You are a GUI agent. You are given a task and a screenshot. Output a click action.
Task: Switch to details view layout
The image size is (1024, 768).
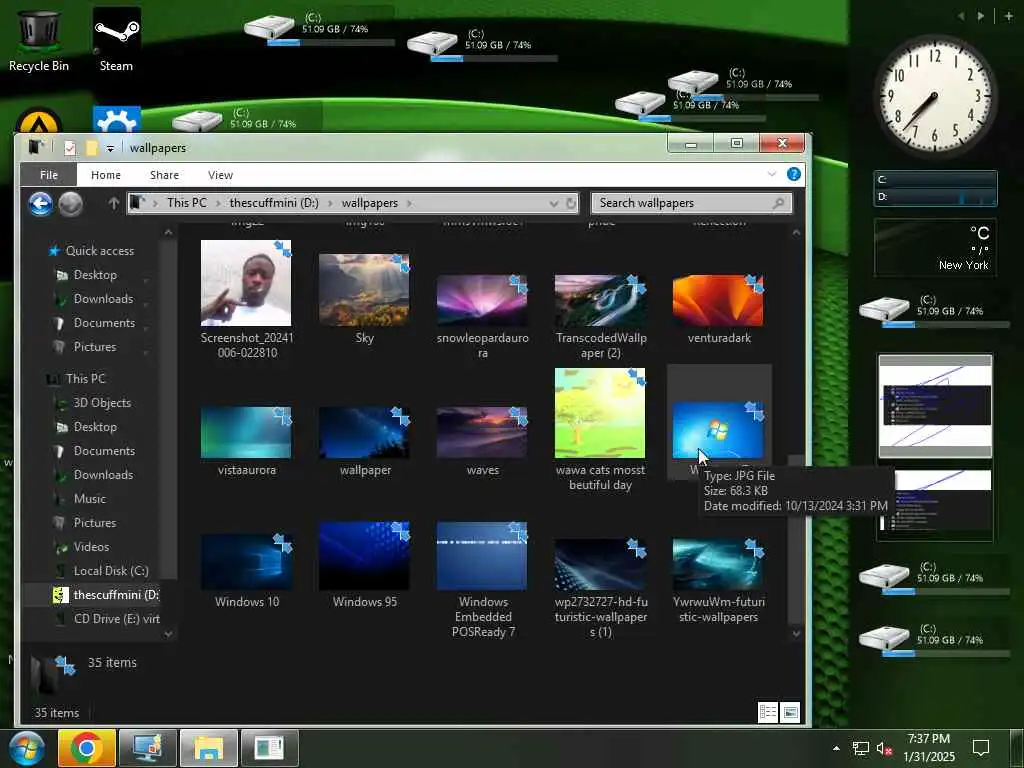pyautogui.click(x=768, y=712)
